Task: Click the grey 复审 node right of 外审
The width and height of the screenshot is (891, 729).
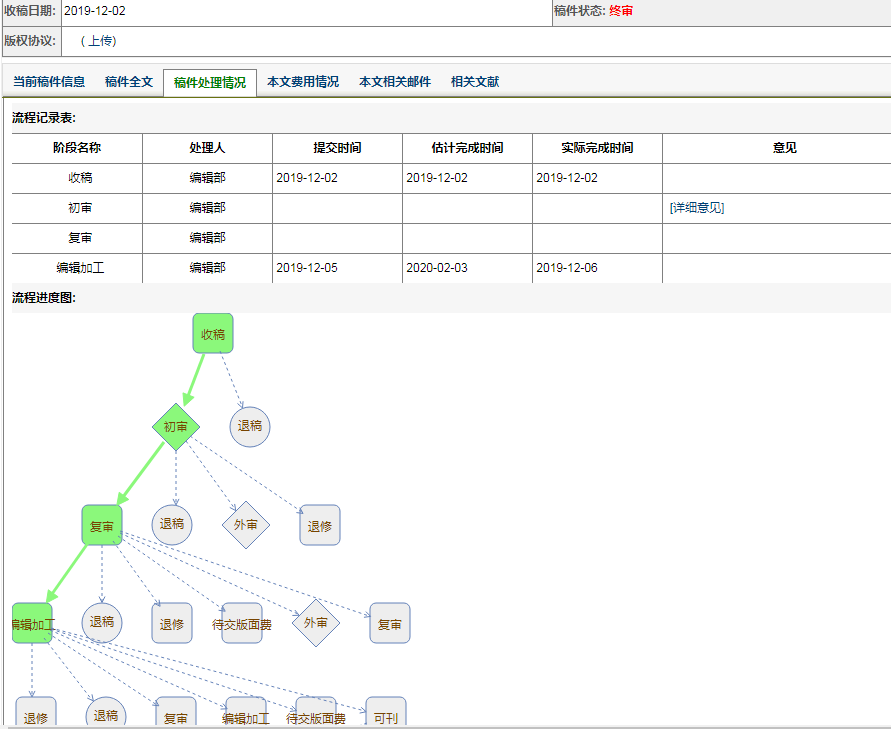Action: tap(389, 623)
